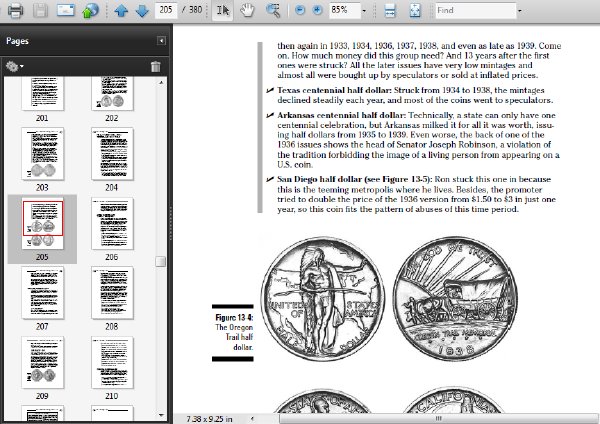Select the page 204 thumbnail
This screenshot has height=424, width=600.
point(112,154)
